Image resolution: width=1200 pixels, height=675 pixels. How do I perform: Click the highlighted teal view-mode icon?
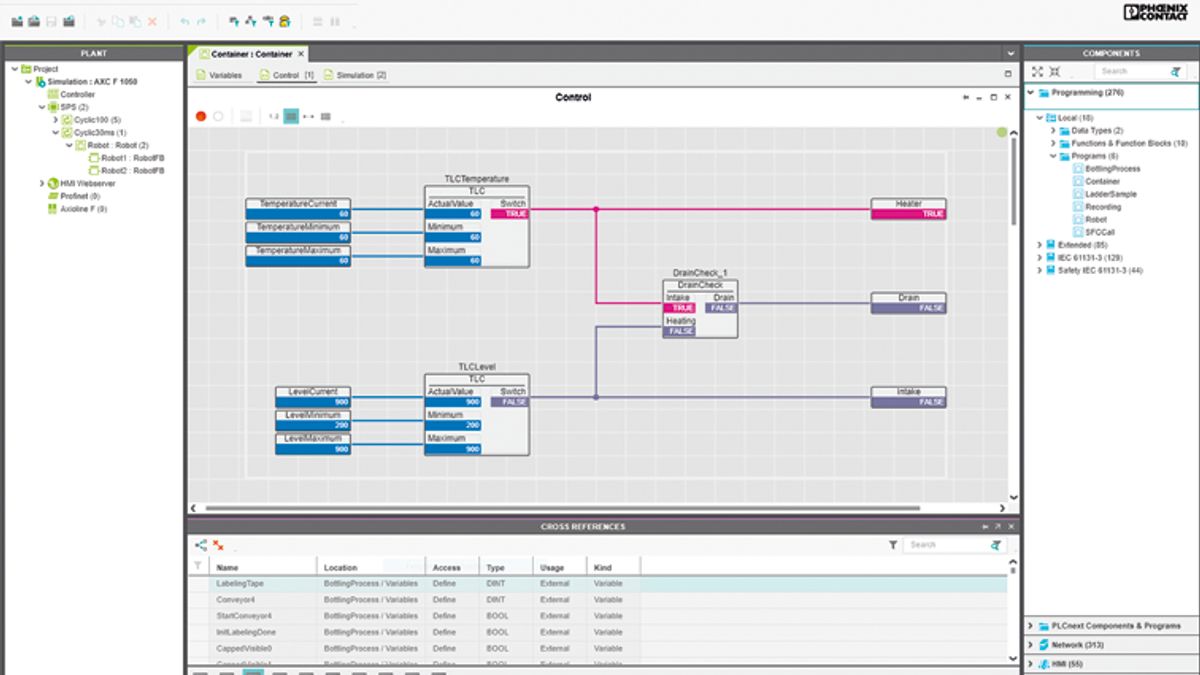291,116
